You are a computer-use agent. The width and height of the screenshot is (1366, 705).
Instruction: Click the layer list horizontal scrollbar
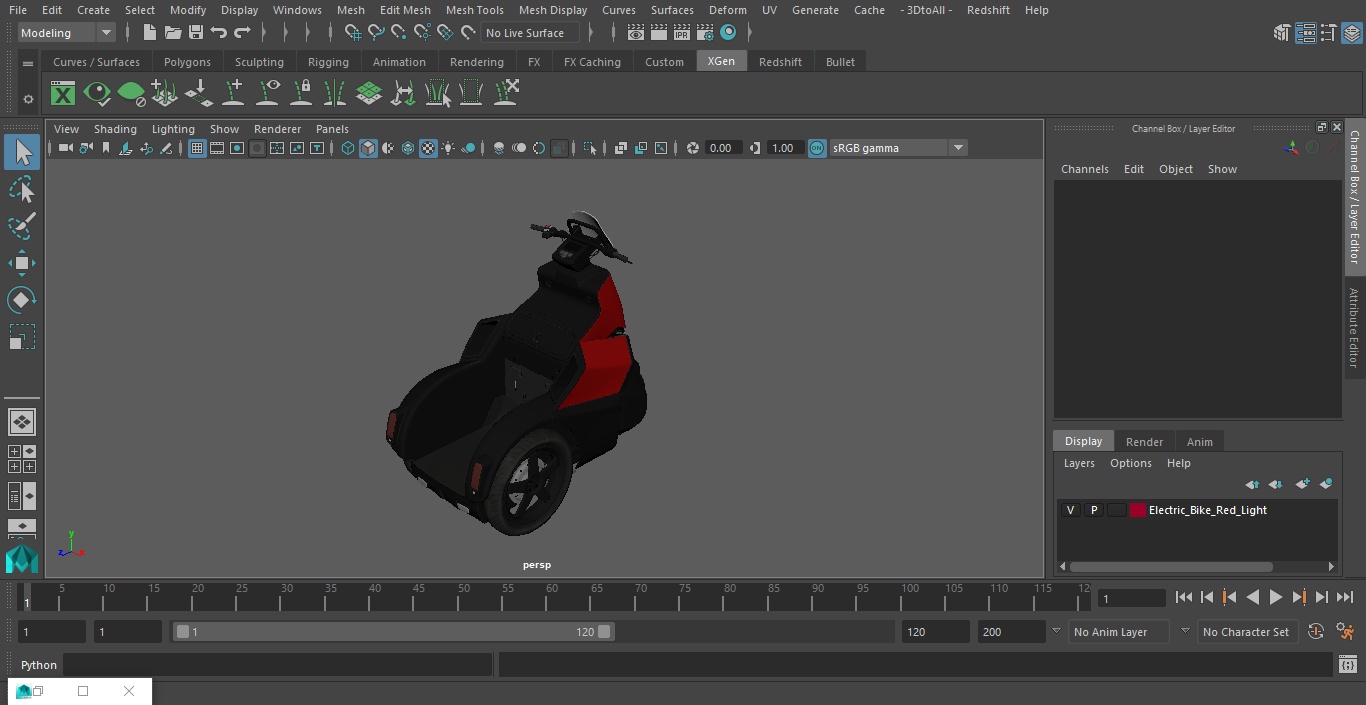click(1171, 567)
